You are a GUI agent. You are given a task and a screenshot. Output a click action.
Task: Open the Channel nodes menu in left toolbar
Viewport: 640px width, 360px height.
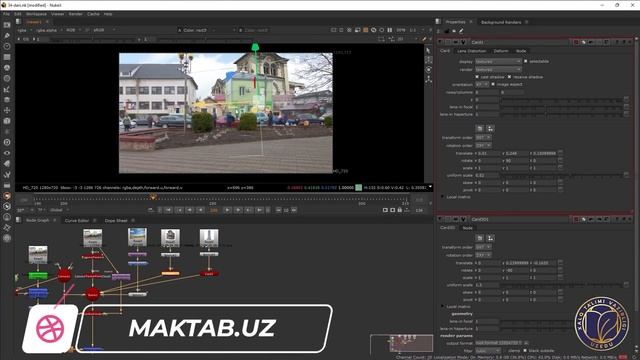coord(7,57)
